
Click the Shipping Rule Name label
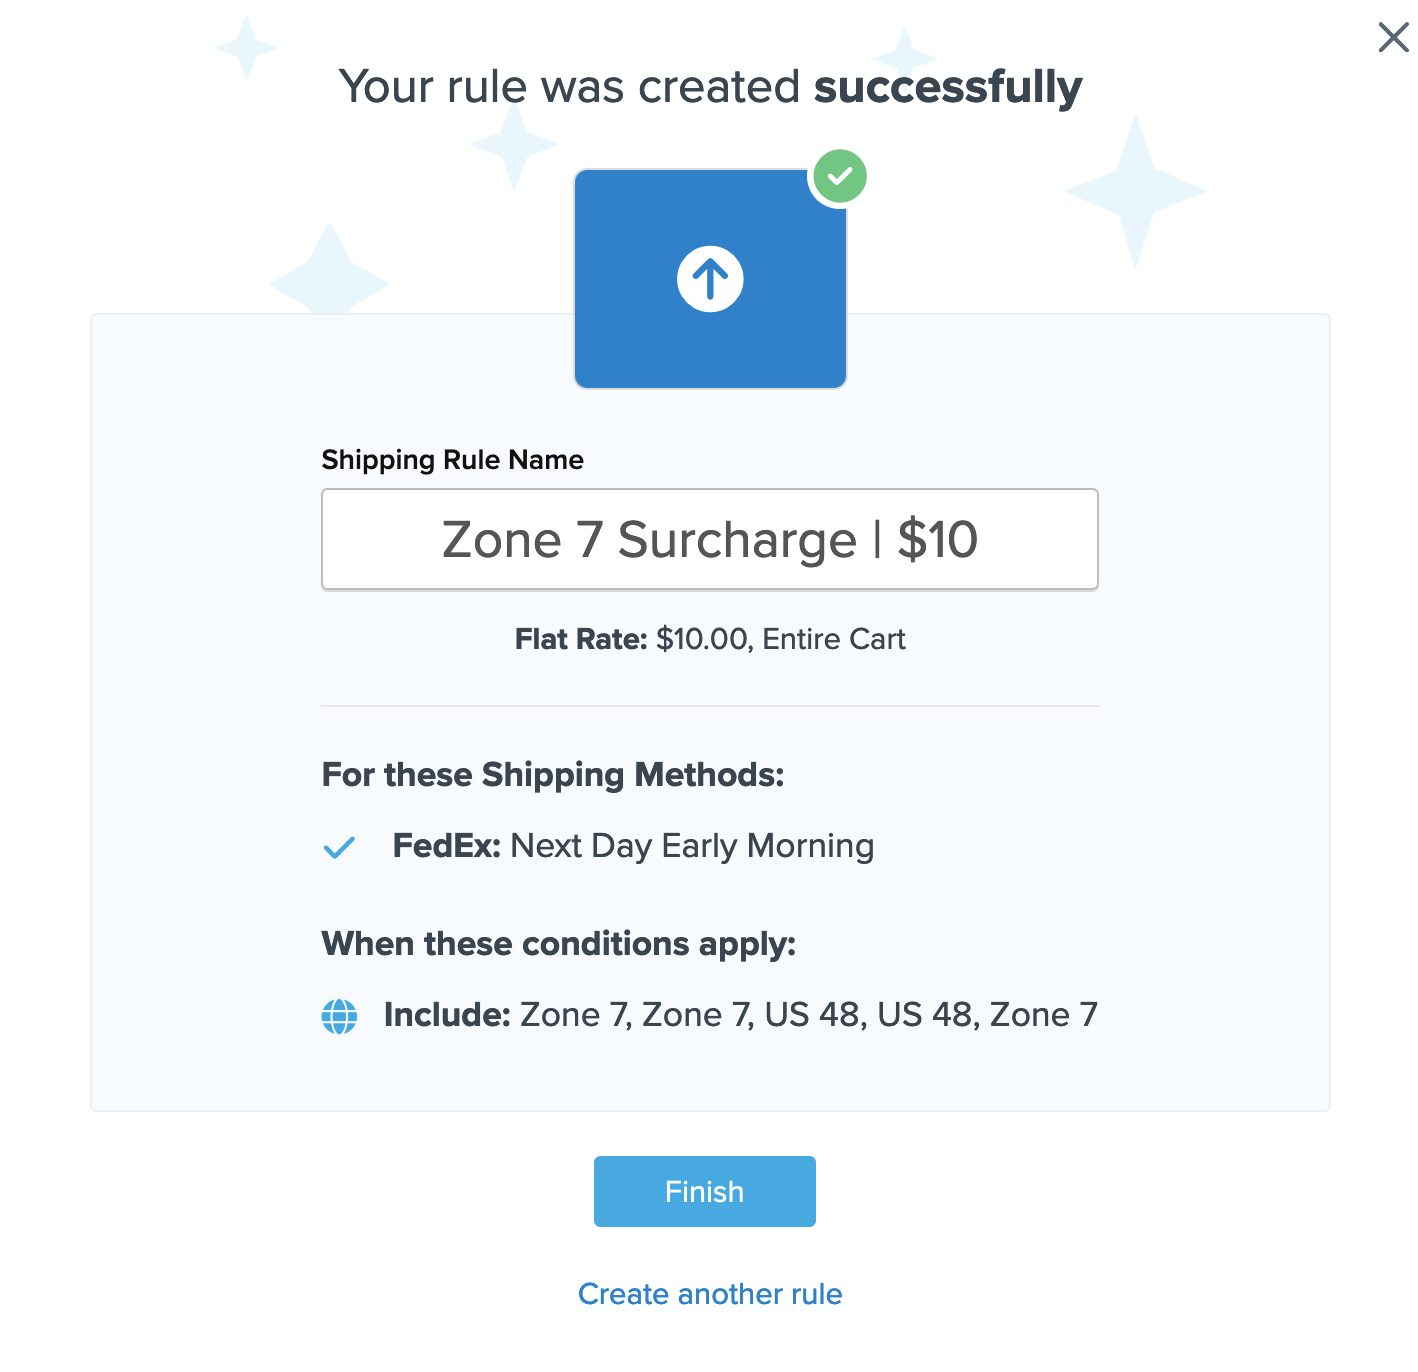[x=452, y=460]
